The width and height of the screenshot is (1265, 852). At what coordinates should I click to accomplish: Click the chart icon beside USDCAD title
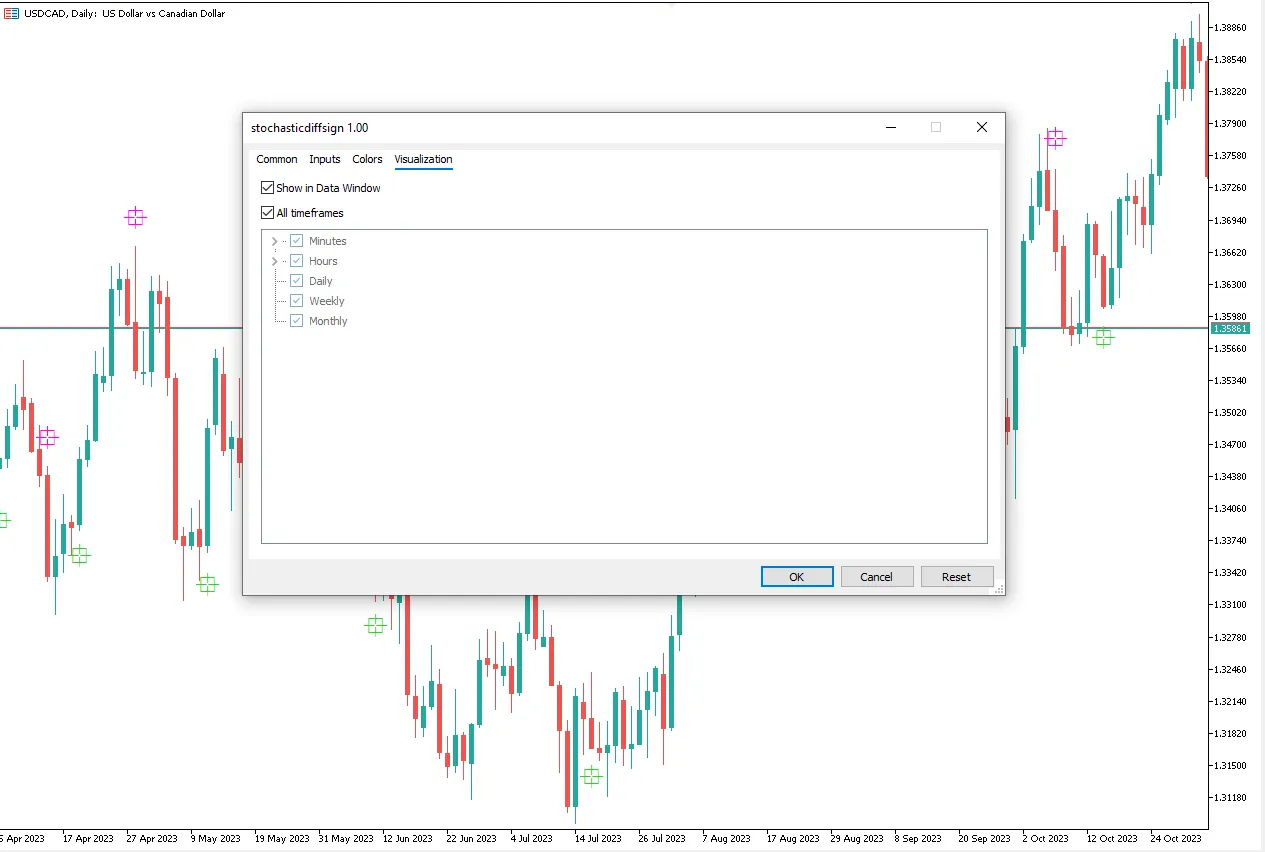click(x=11, y=13)
